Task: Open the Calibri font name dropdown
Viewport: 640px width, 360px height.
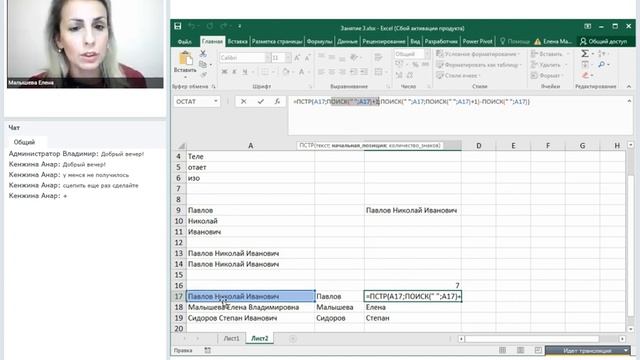Action: (267, 58)
